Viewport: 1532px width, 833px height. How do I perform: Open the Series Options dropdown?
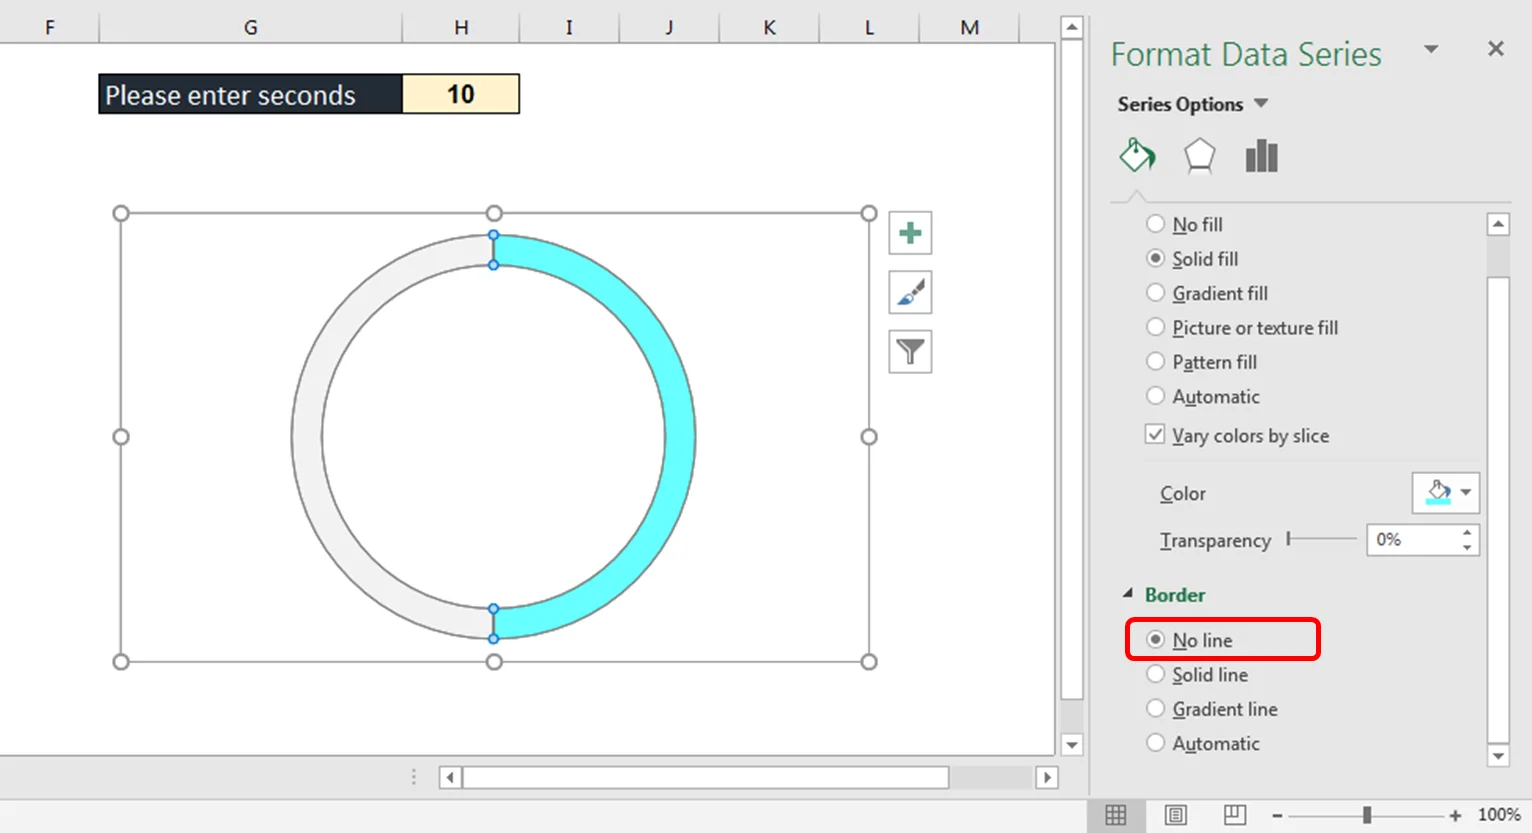(1261, 104)
